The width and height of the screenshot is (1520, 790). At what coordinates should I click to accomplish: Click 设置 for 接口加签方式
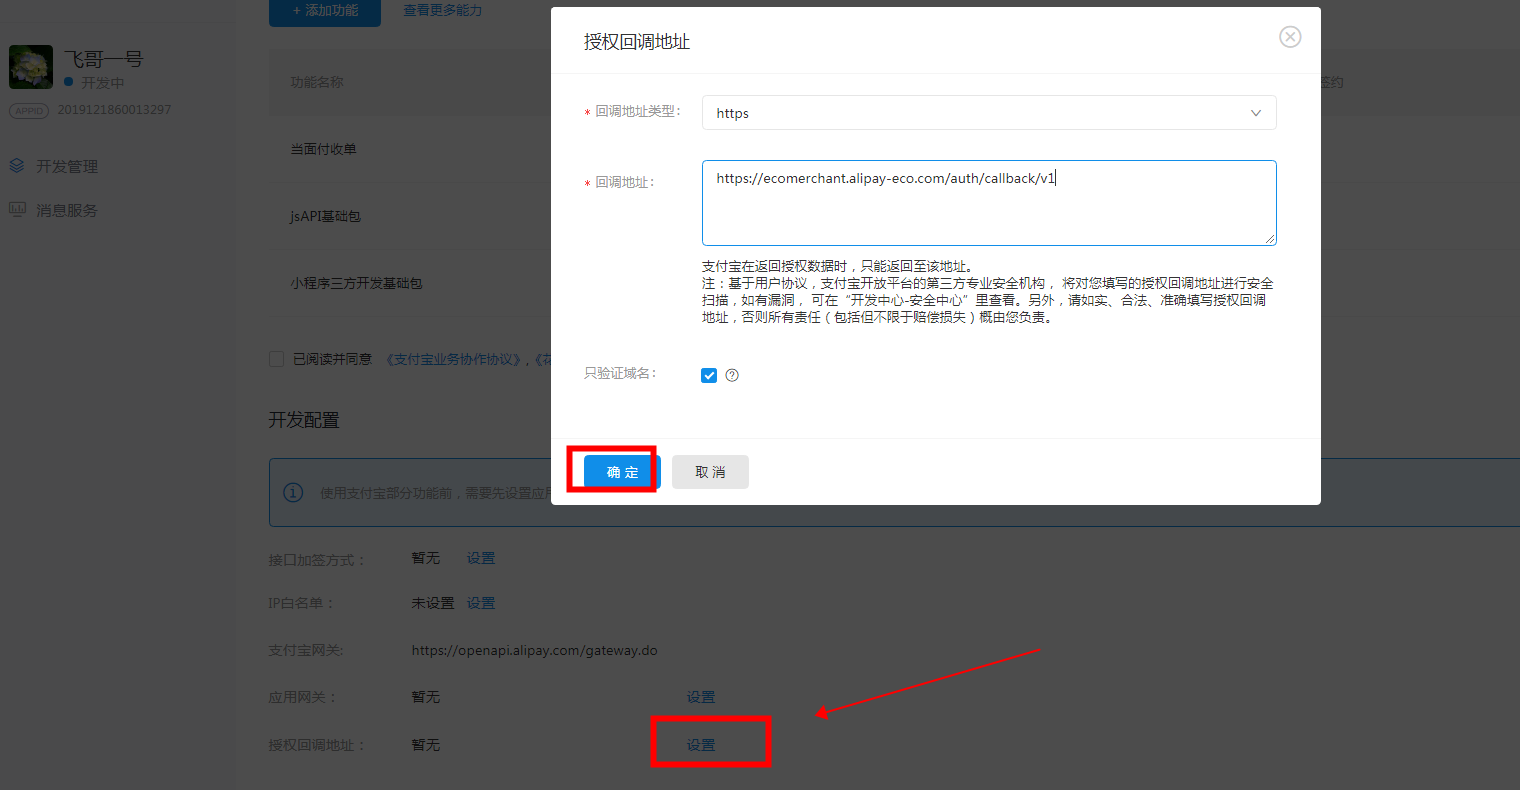coord(481,558)
